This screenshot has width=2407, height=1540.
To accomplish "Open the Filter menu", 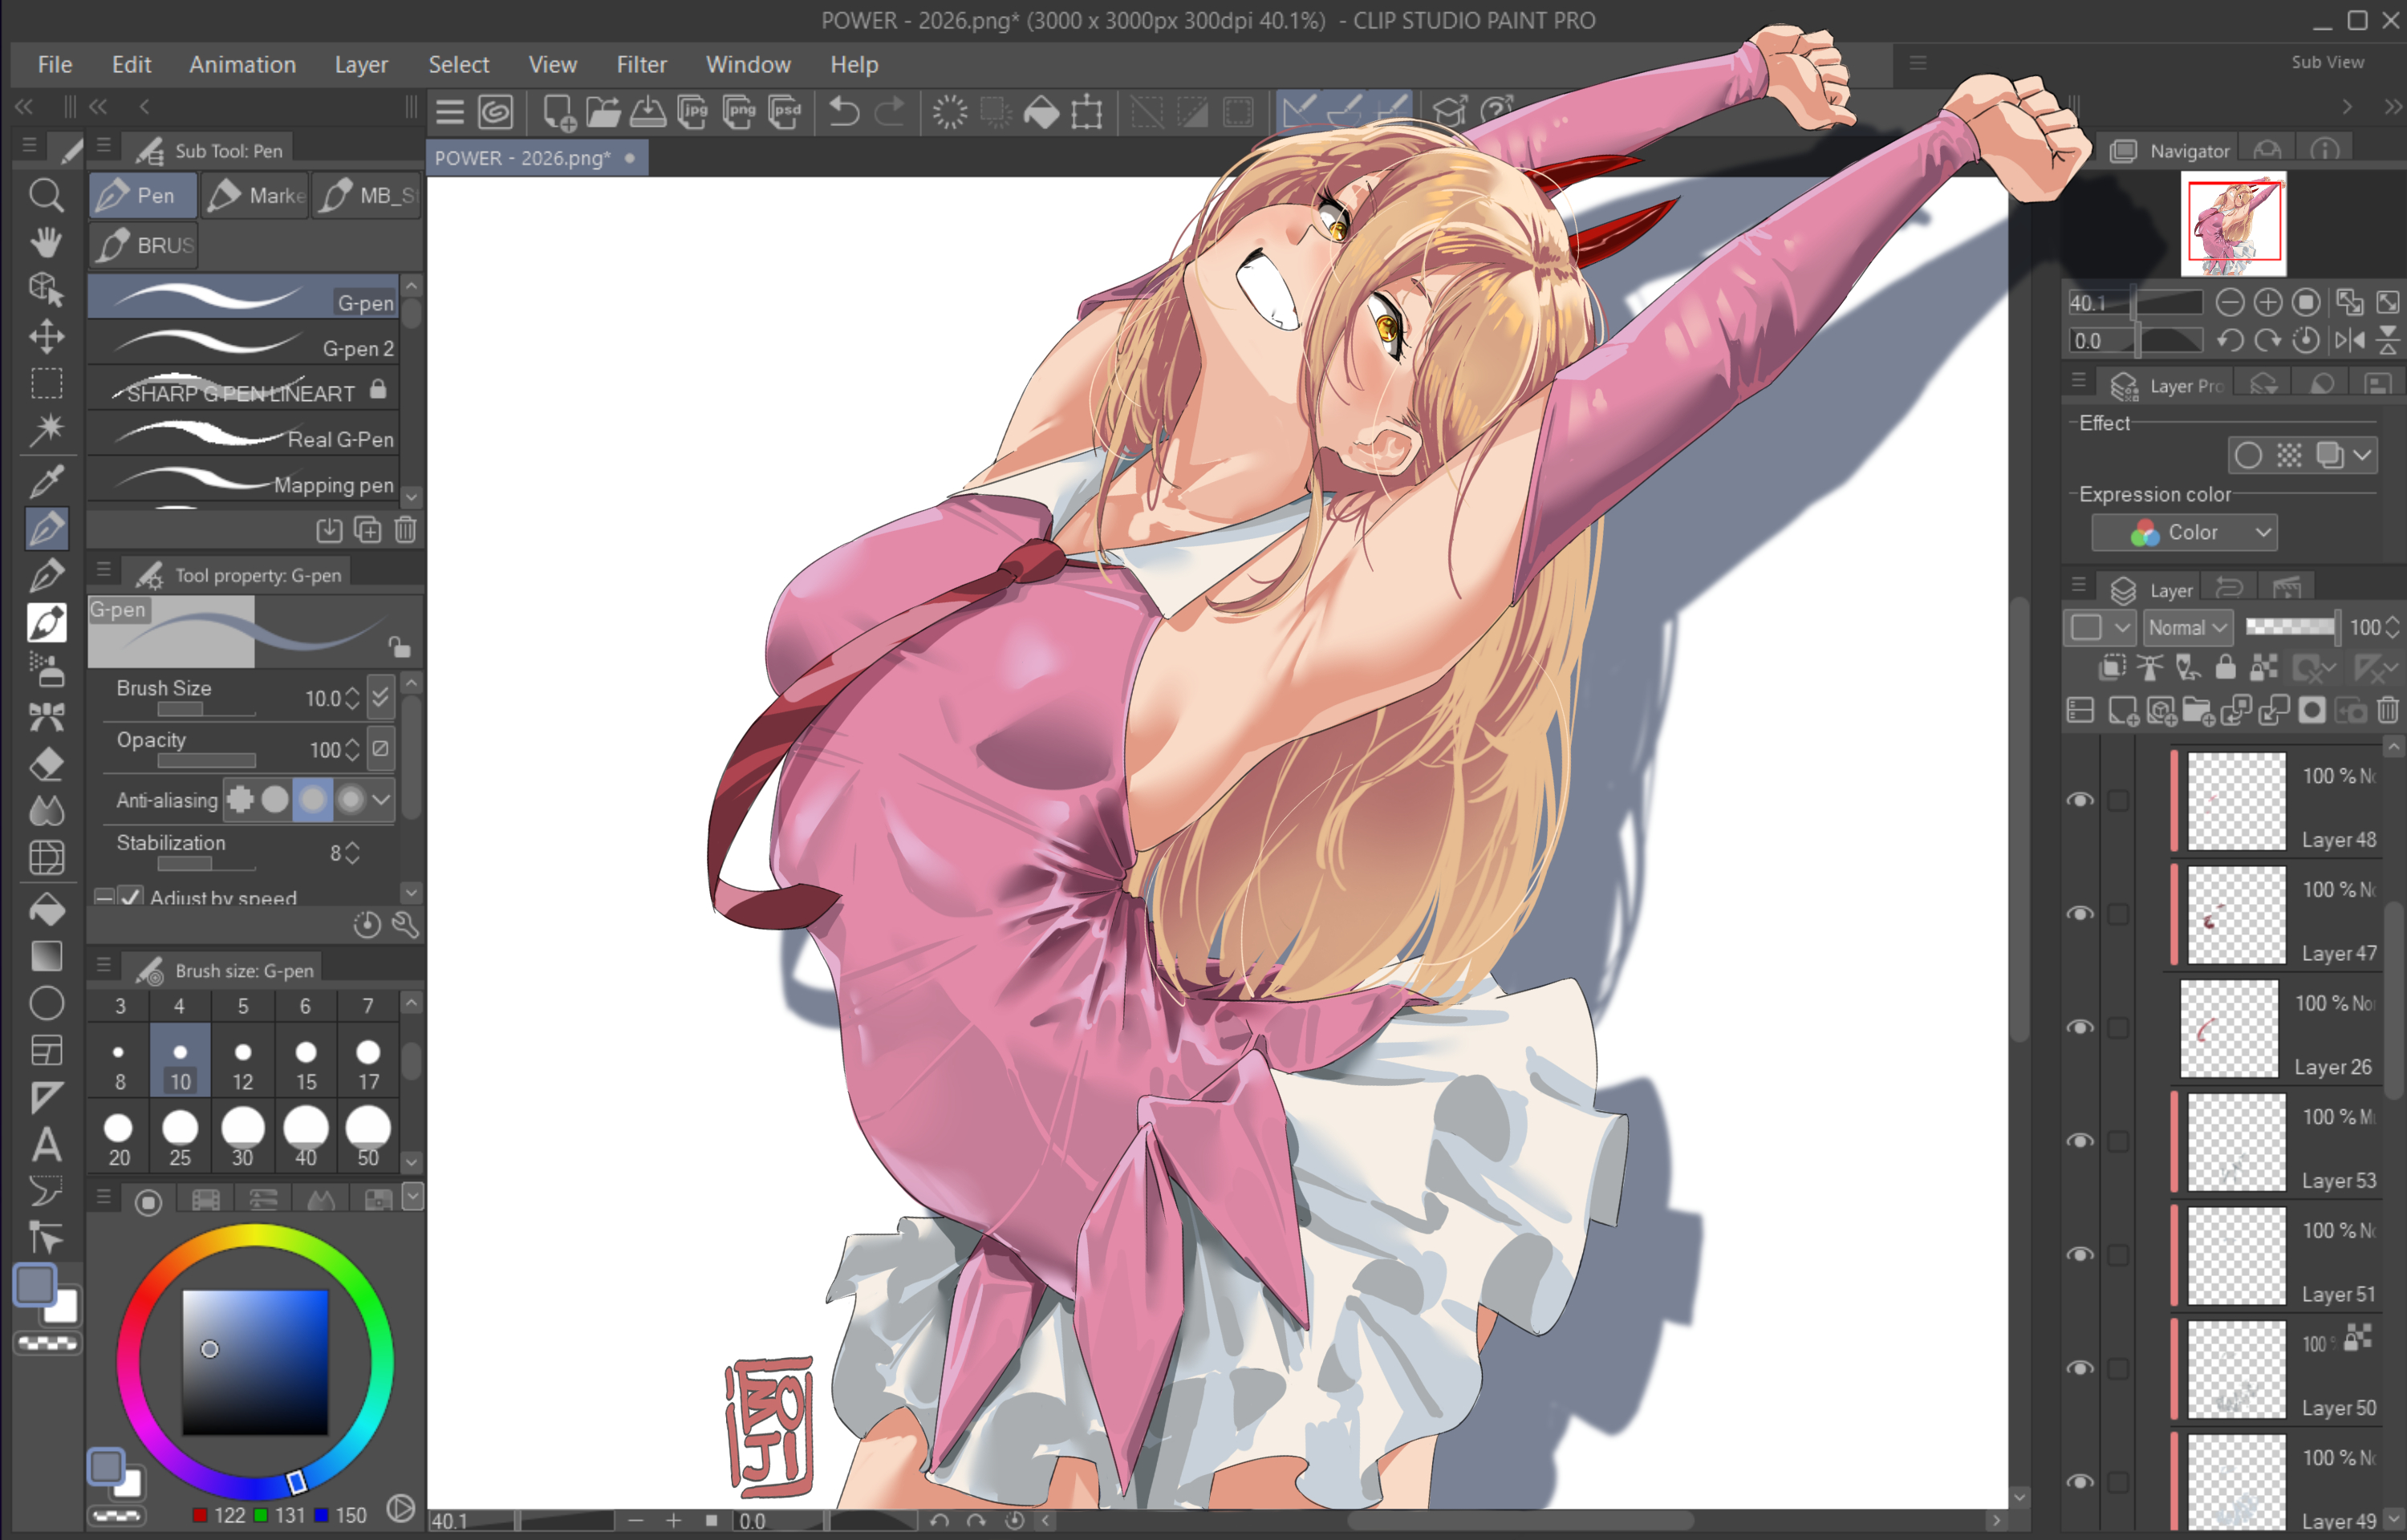I will click(641, 65).
